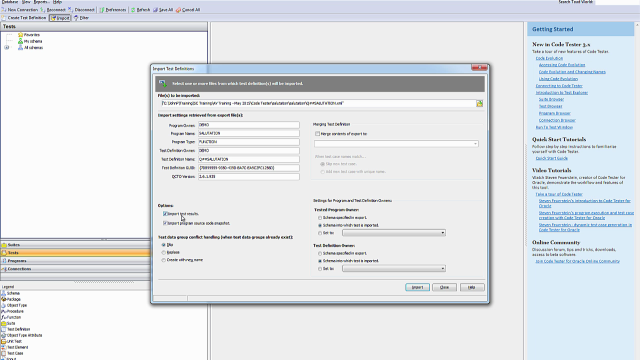This screenshot has height=360, width=640.
Task: Click the Test Case legend icon
Action: 4,353
